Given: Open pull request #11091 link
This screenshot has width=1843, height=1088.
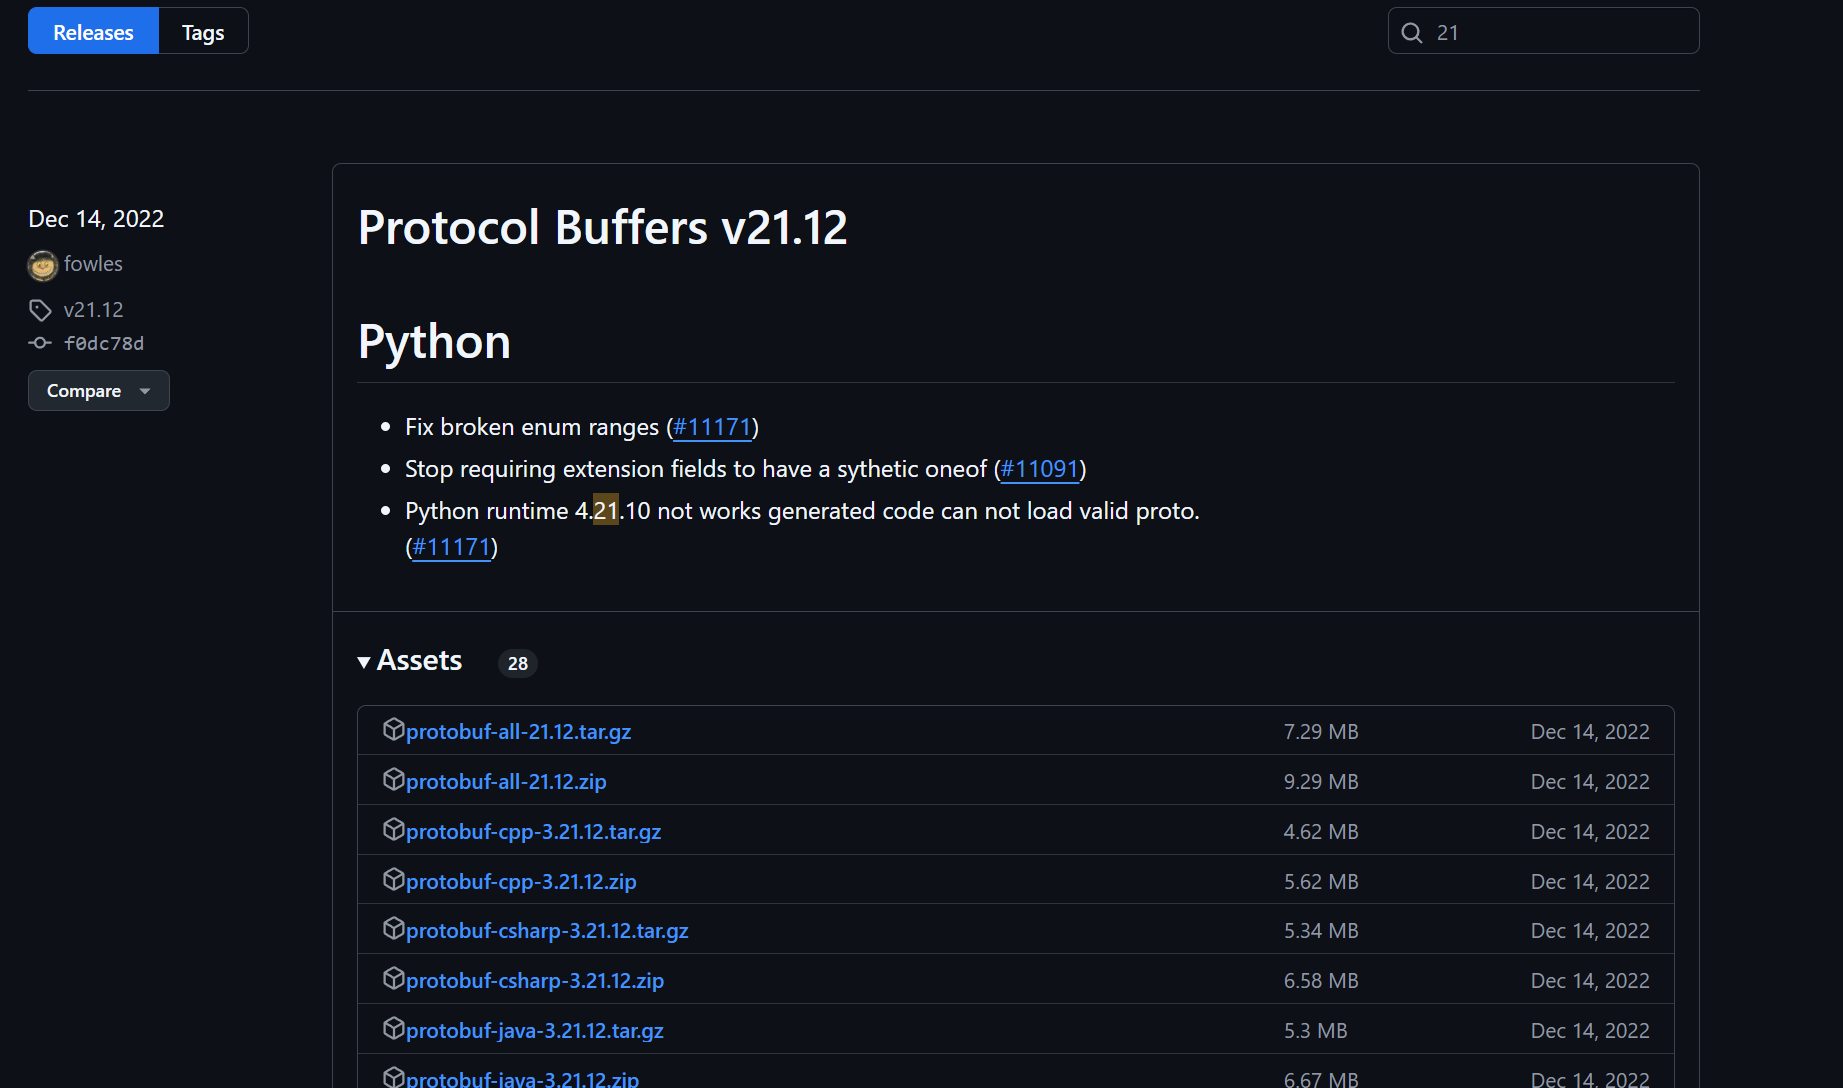Looking at the screenshot, I should (x=1040, y=469).
